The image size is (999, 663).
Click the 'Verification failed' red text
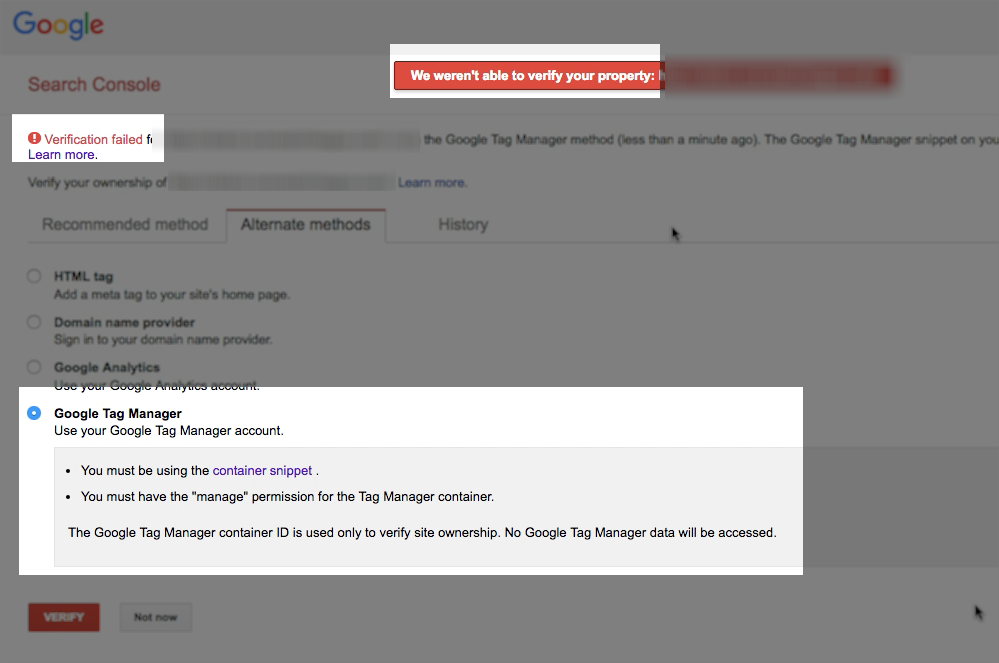[94, 139]
